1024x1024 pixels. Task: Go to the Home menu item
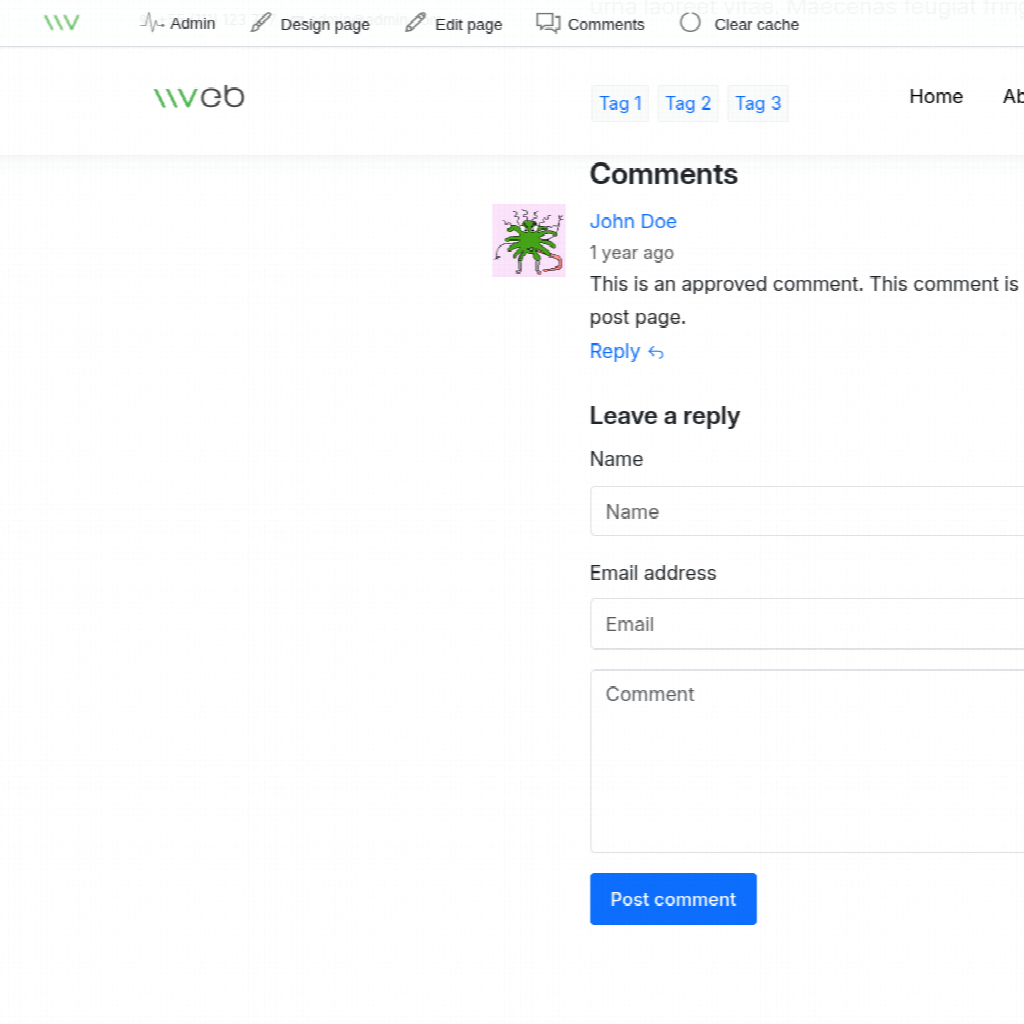(x=935, y=96)
